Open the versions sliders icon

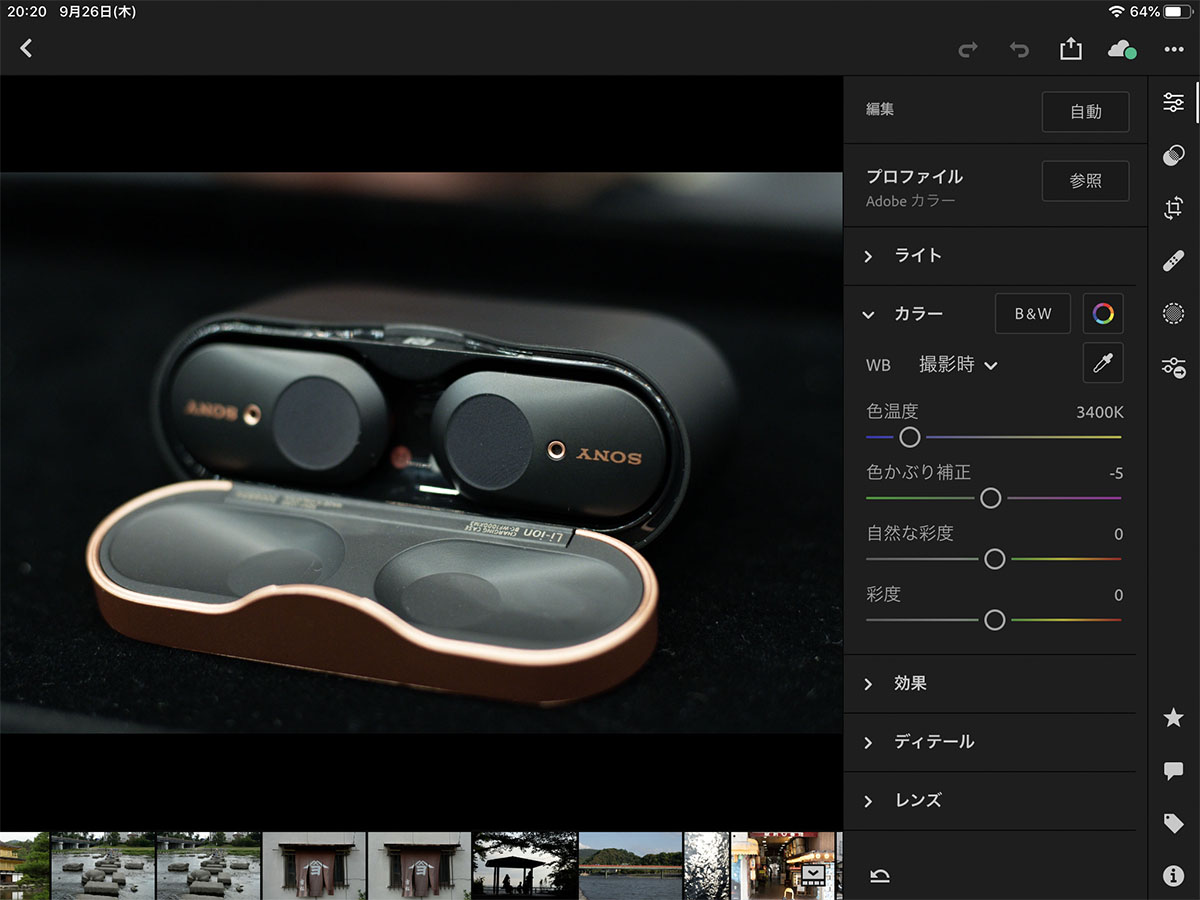1174,367
